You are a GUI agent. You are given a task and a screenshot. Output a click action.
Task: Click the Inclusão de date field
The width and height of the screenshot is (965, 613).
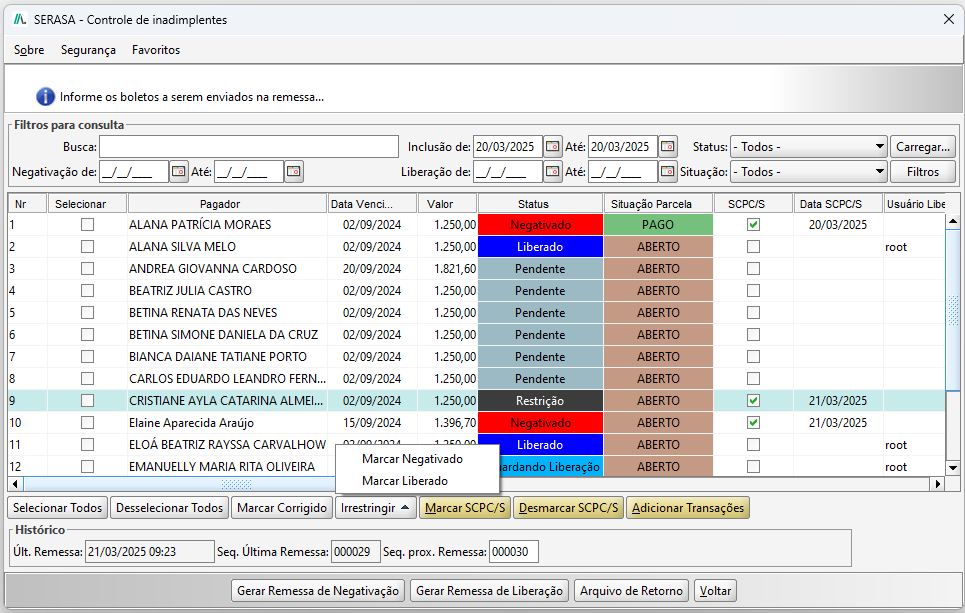[508, 146]
